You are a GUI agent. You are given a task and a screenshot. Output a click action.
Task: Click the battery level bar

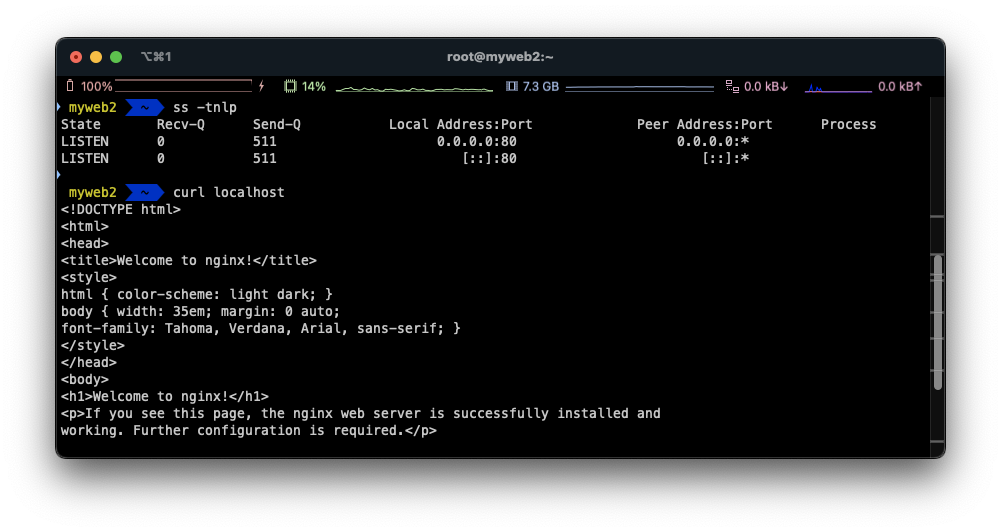184,86
